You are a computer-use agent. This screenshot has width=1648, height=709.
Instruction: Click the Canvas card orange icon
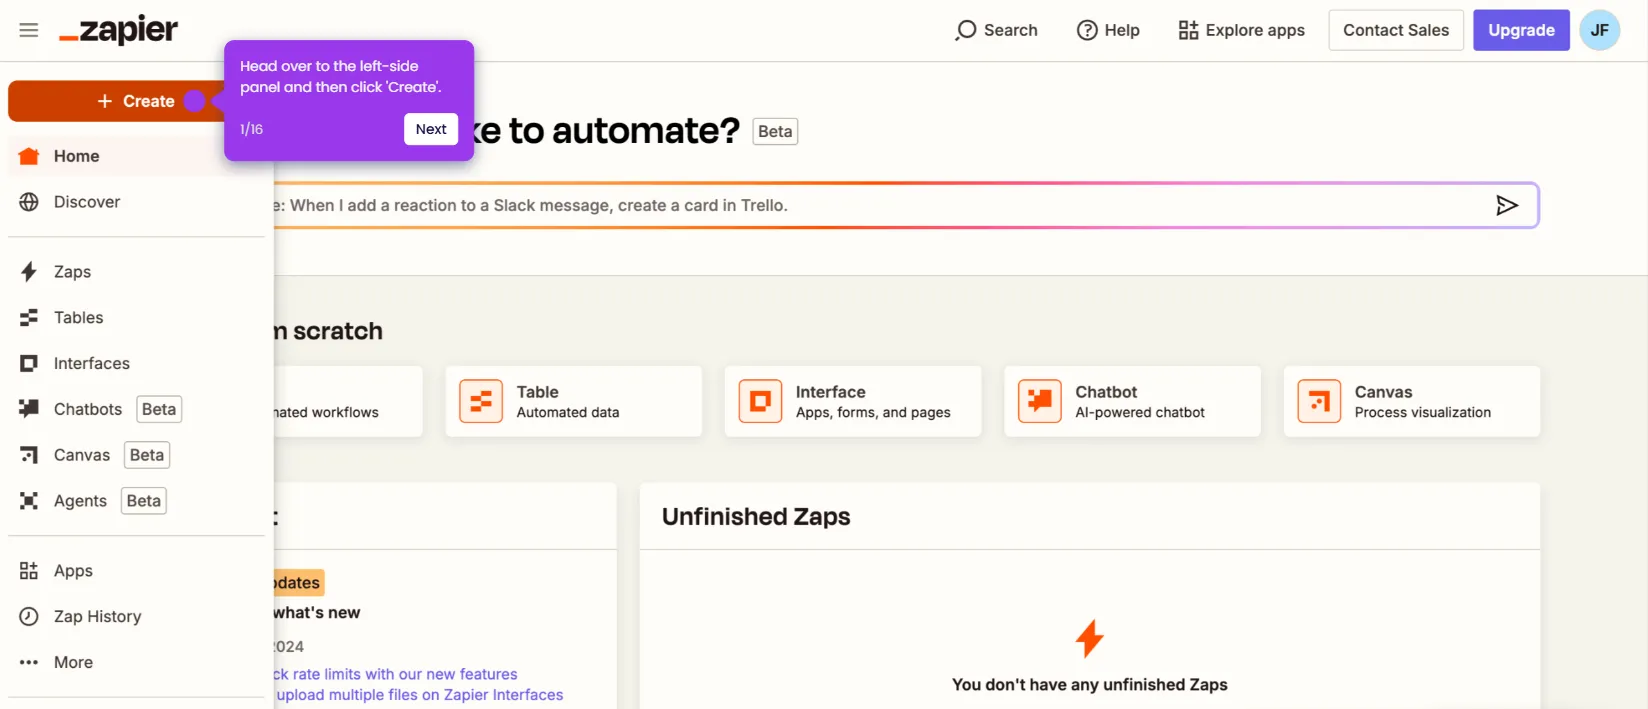tap(1319, 401)
